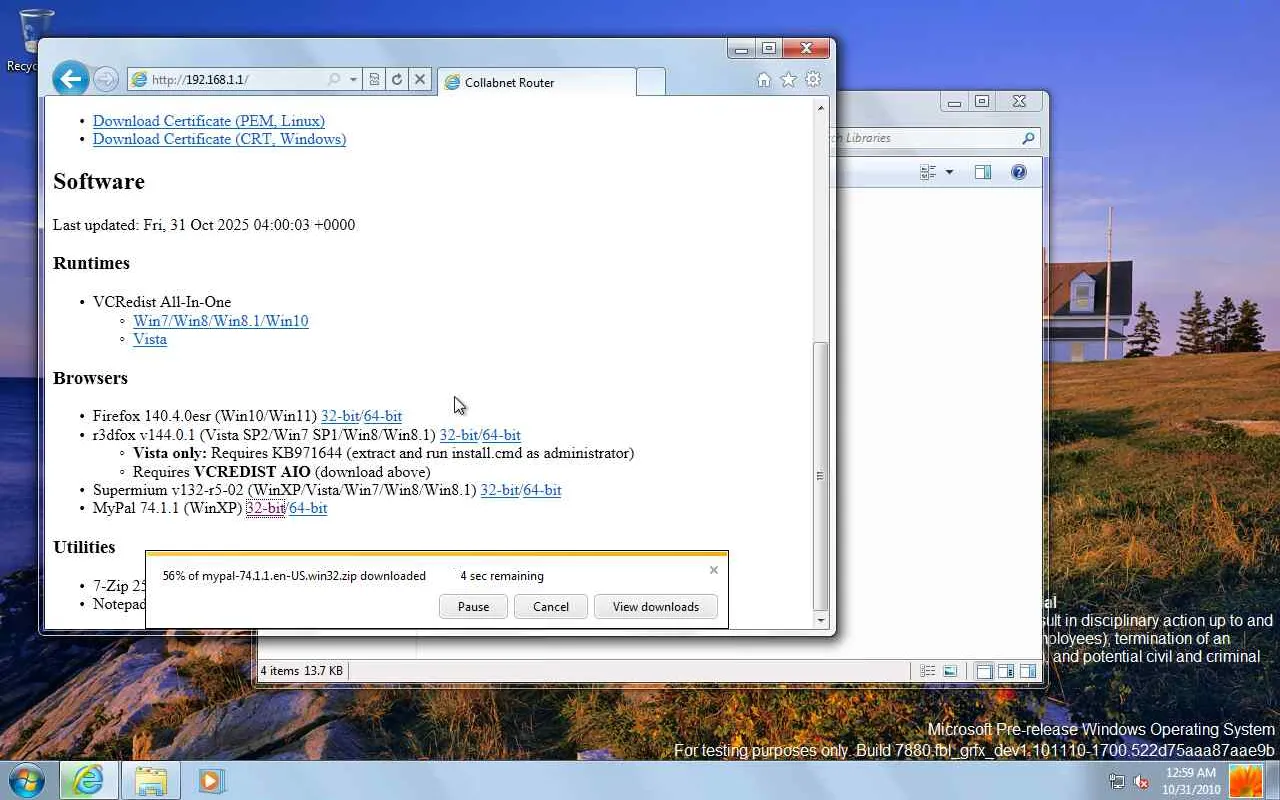The image size is (1280, 800).
Task: Cancel the mypal zip download
Action: click(x=551, y=607)
